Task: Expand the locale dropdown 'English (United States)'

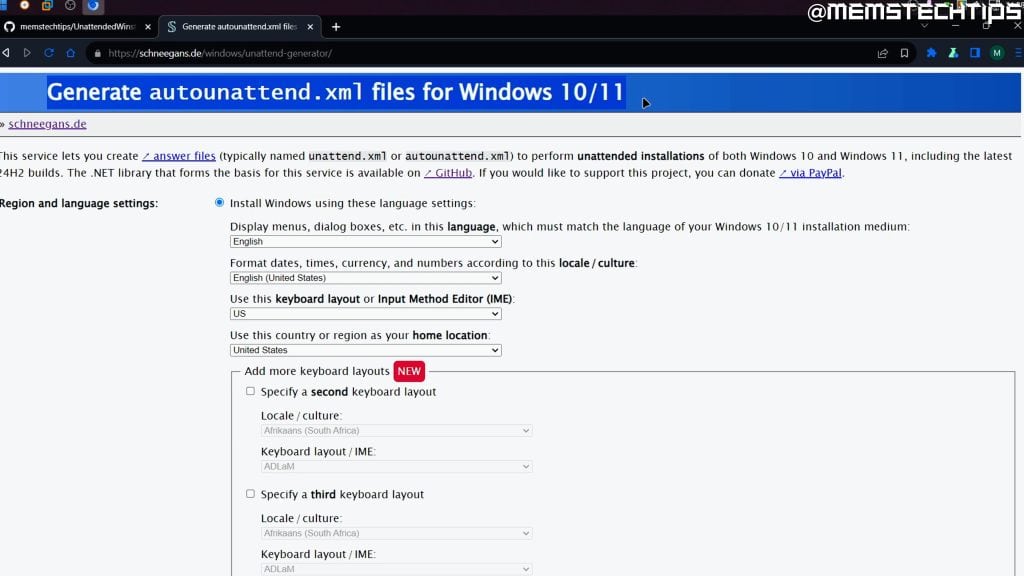Action: tap(365, 278)
